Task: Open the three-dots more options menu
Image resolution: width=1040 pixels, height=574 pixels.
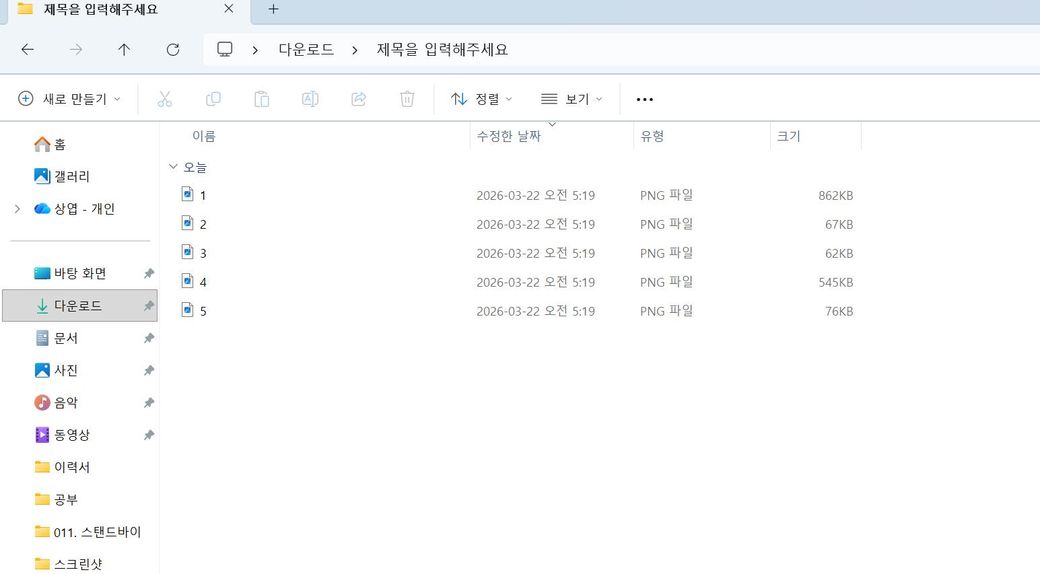Action: click(x=645, y=99)
